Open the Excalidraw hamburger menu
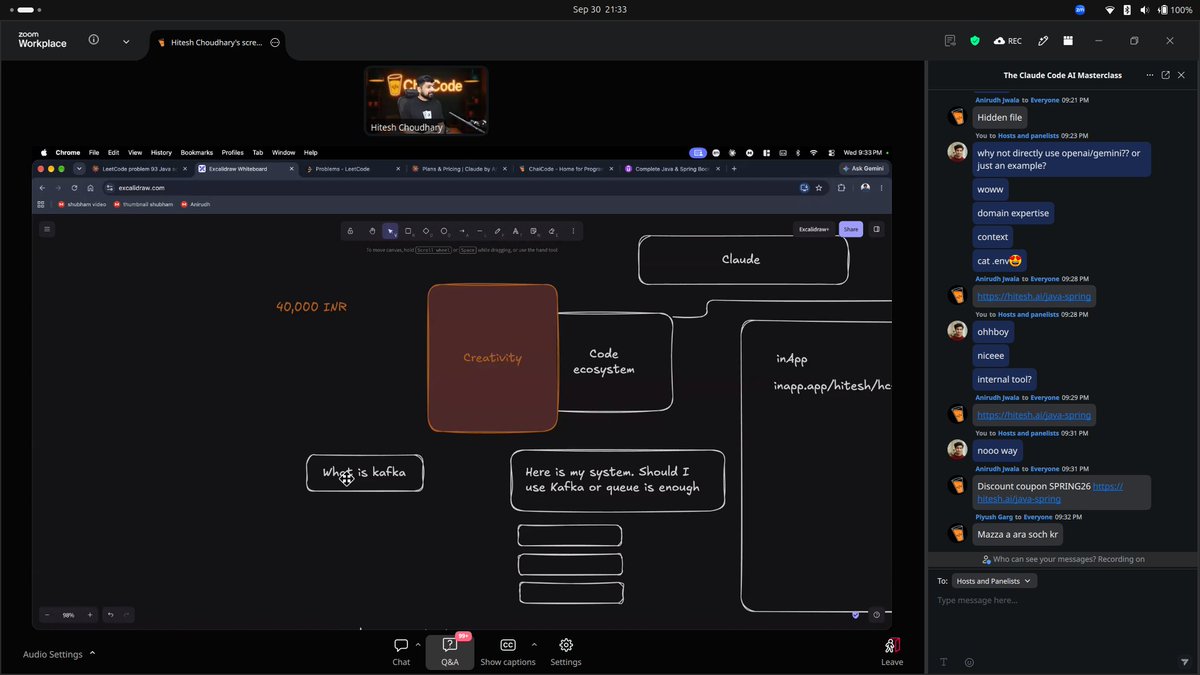 coord(47,229)
